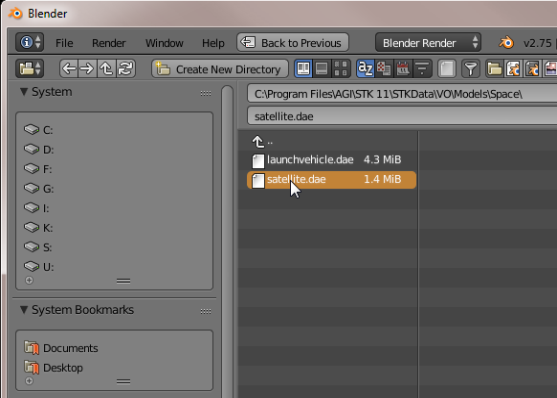The height and width of the screenshot is (398, 557).
Task: Collapse the System Bookmarks panel
Action: [x=24, y=310]
